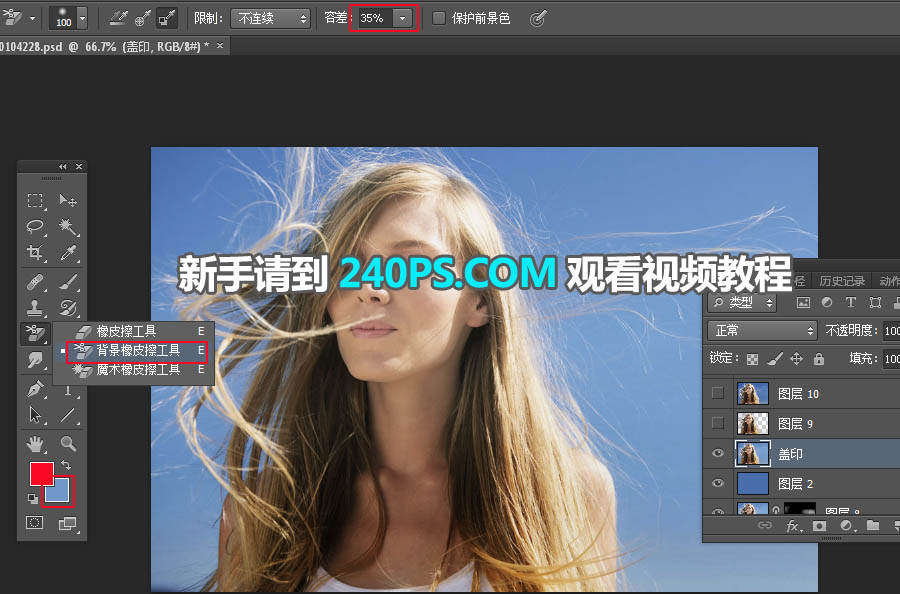Choose background swatch sampling option
The image size is (900, 594).
tap(167, 18)
